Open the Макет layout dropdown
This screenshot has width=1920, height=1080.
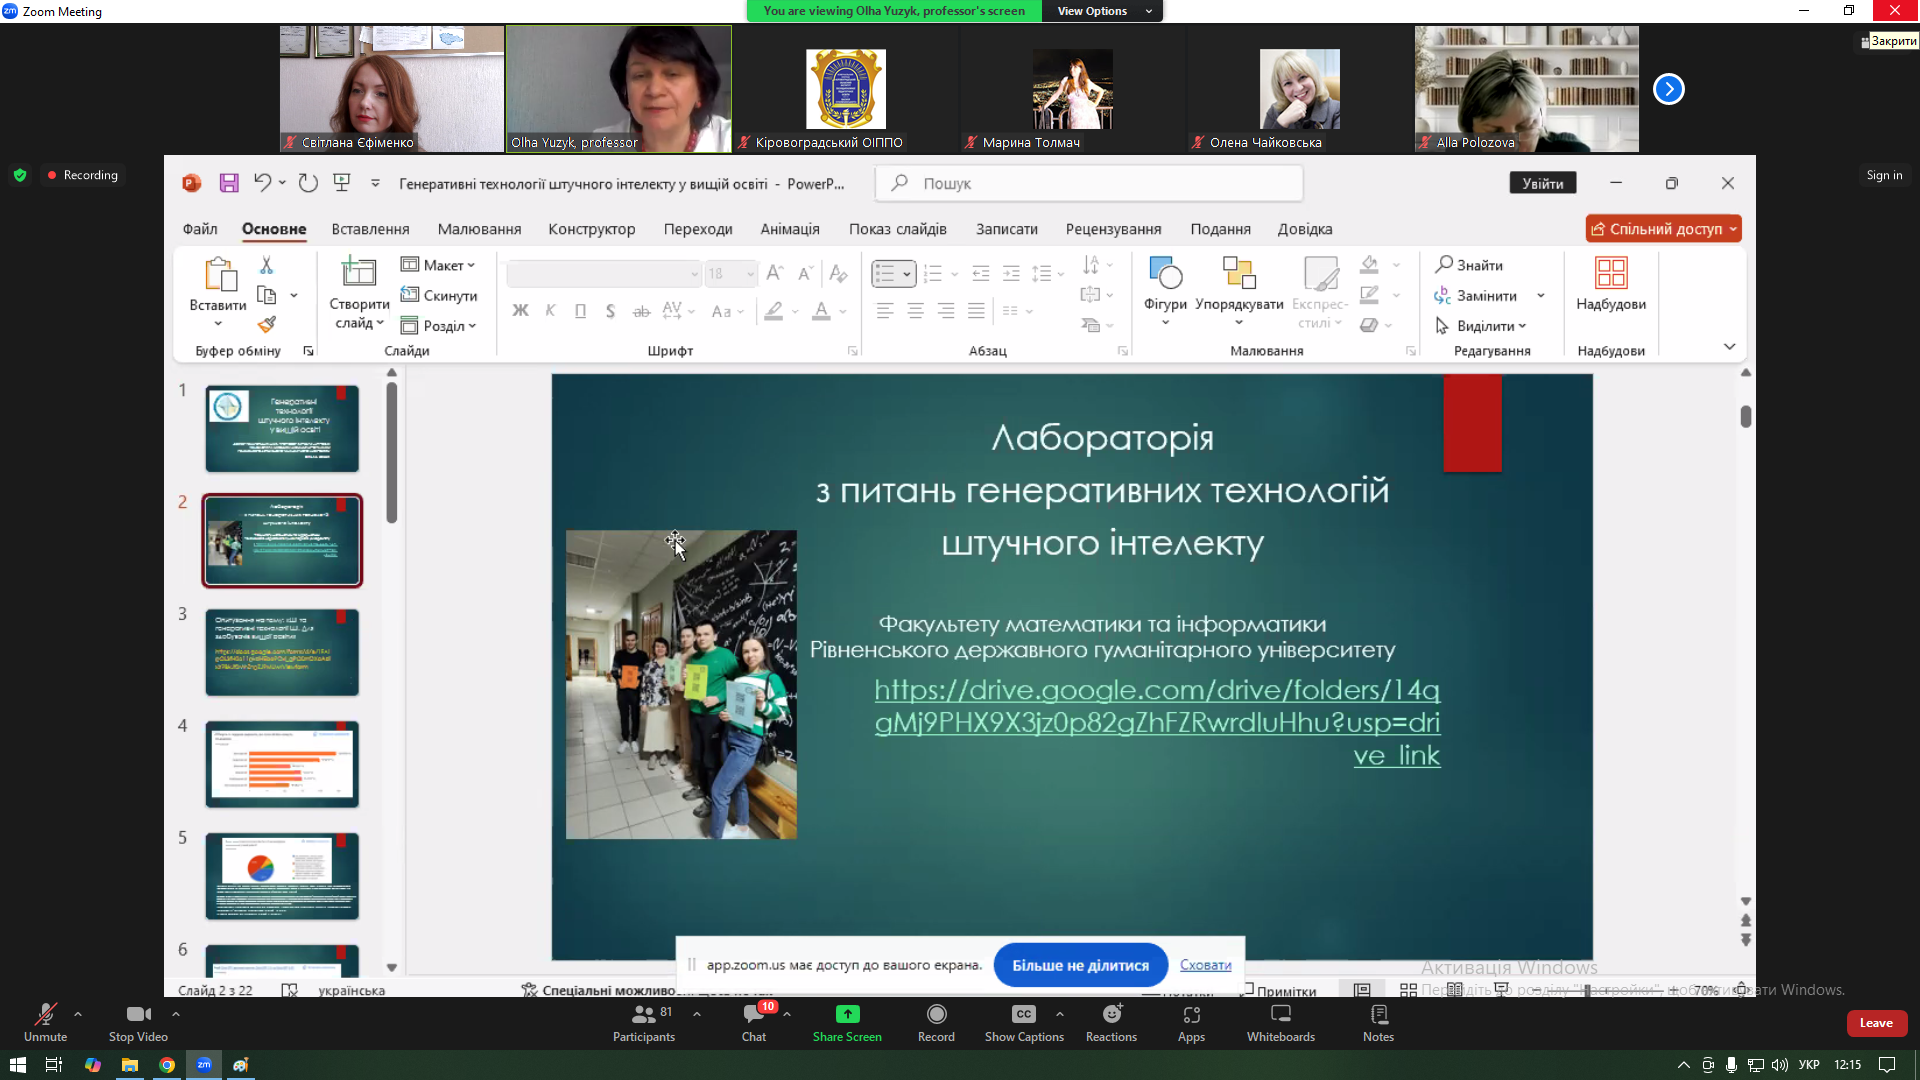[438, 265]
